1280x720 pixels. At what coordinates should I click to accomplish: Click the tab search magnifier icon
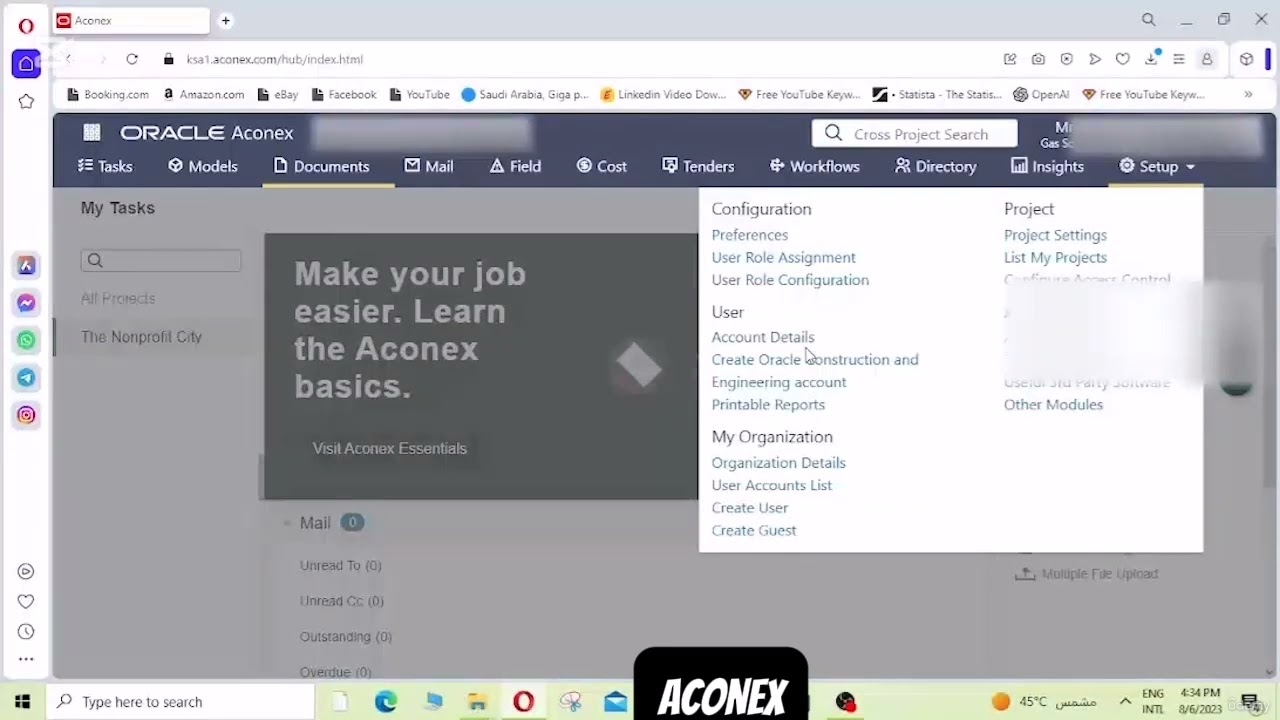1148,19
